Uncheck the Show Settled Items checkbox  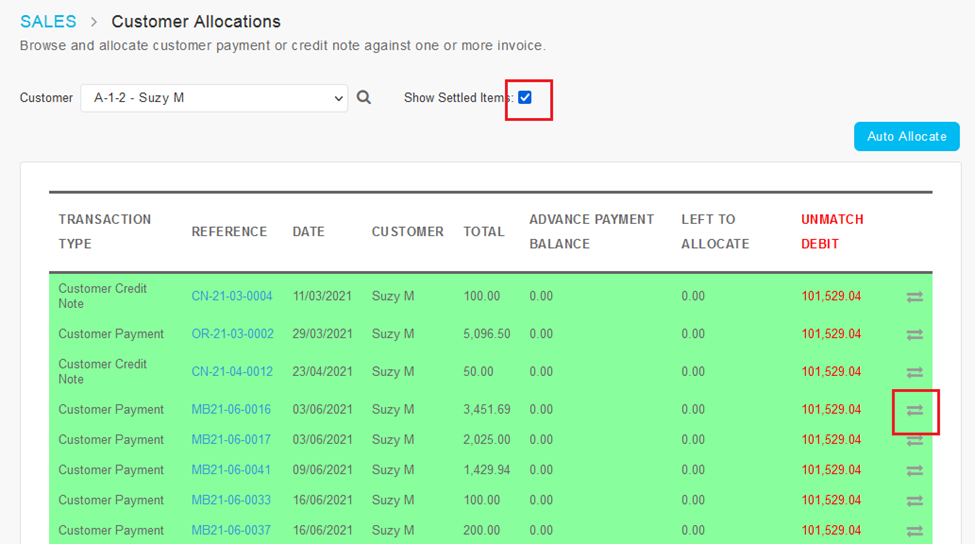pos(525,97)
